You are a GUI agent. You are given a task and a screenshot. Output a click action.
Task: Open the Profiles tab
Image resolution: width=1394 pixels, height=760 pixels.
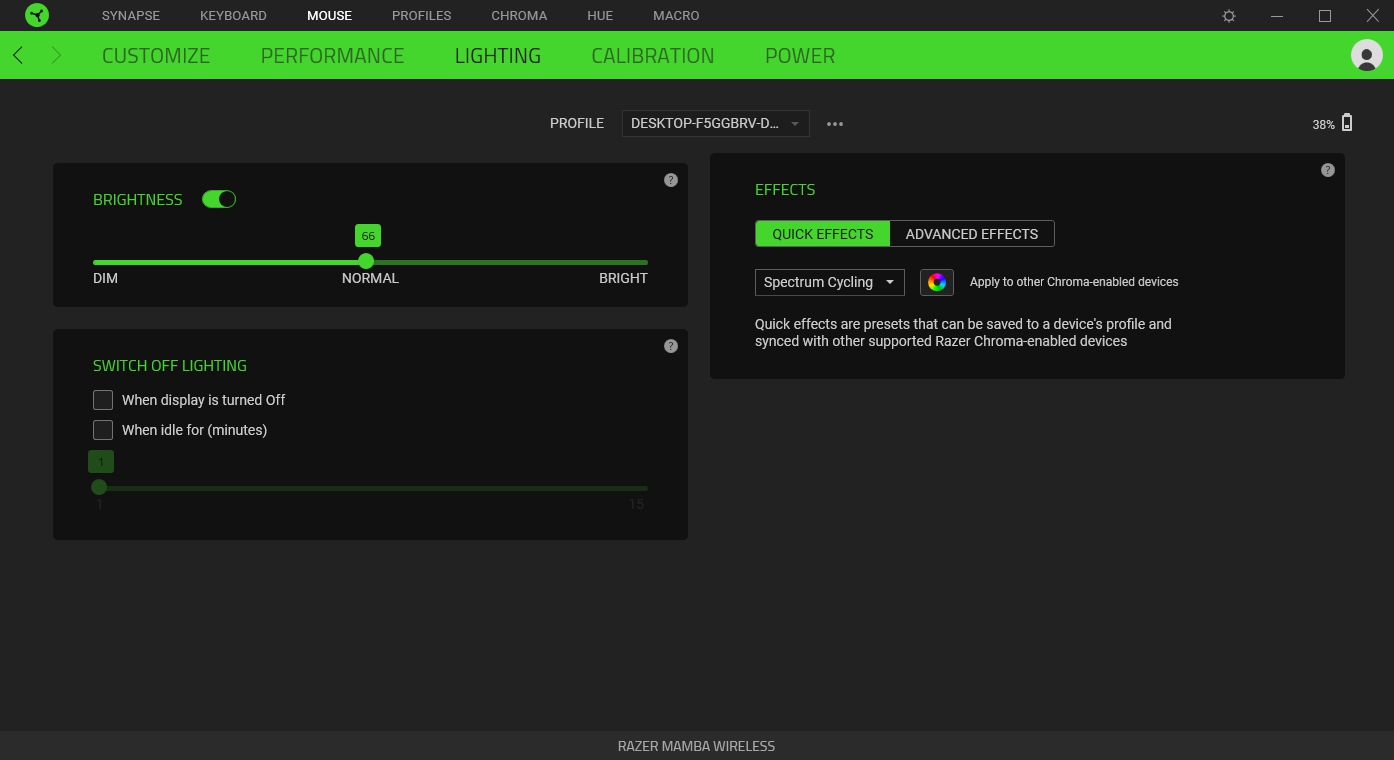[x=421, y=16]
